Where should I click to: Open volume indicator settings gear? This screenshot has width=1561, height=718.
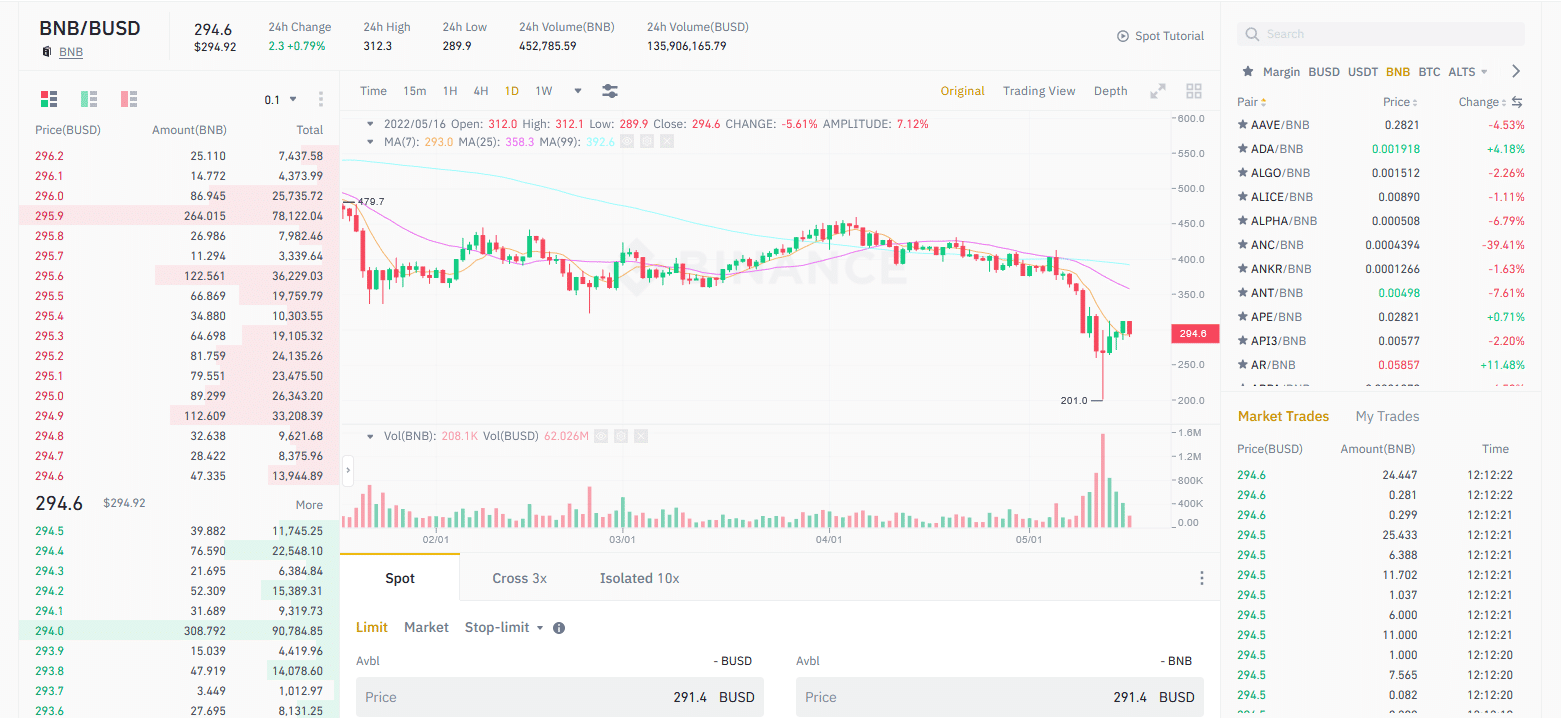pyautogui.click(x=620, y=436)
